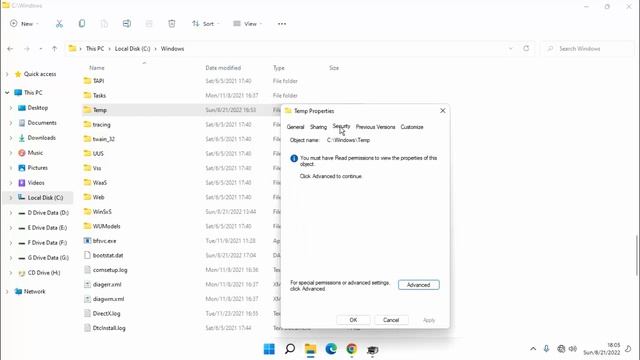Open File Explorer from taskbar
This screenshot has height=360, width=640.
(x=311, y=349)
